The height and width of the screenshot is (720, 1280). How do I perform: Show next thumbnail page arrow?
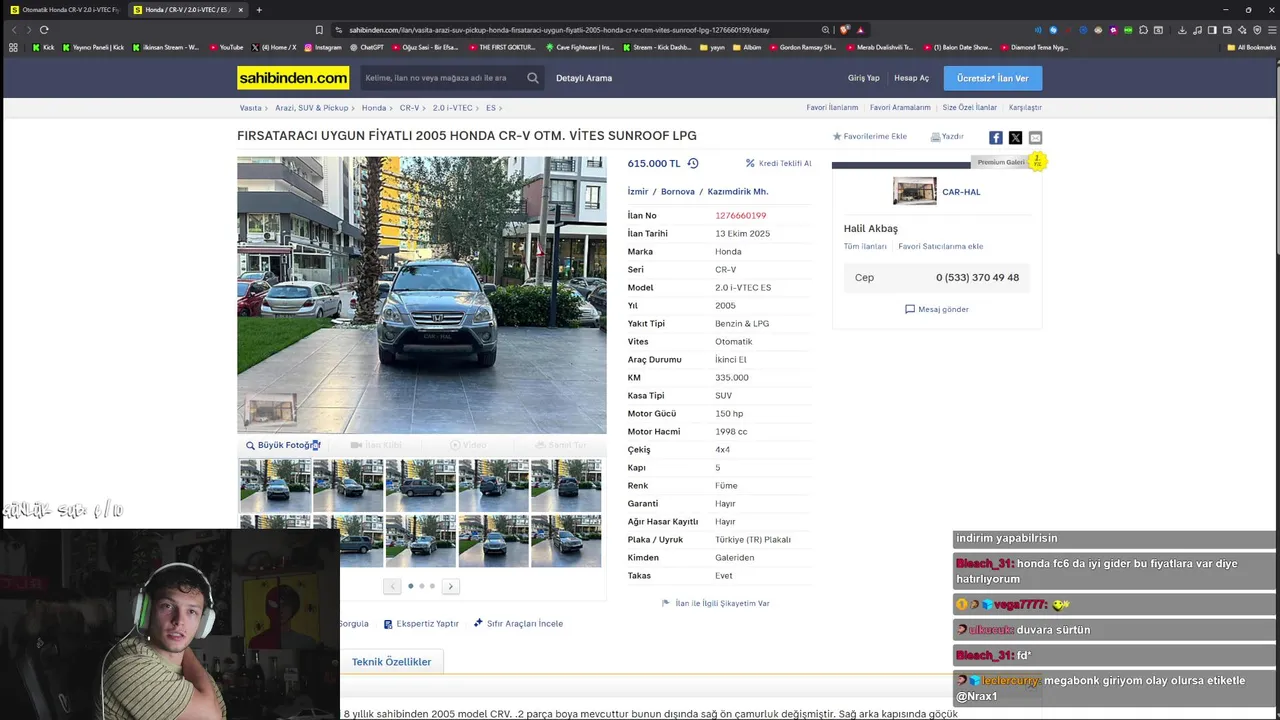(450, 586)
